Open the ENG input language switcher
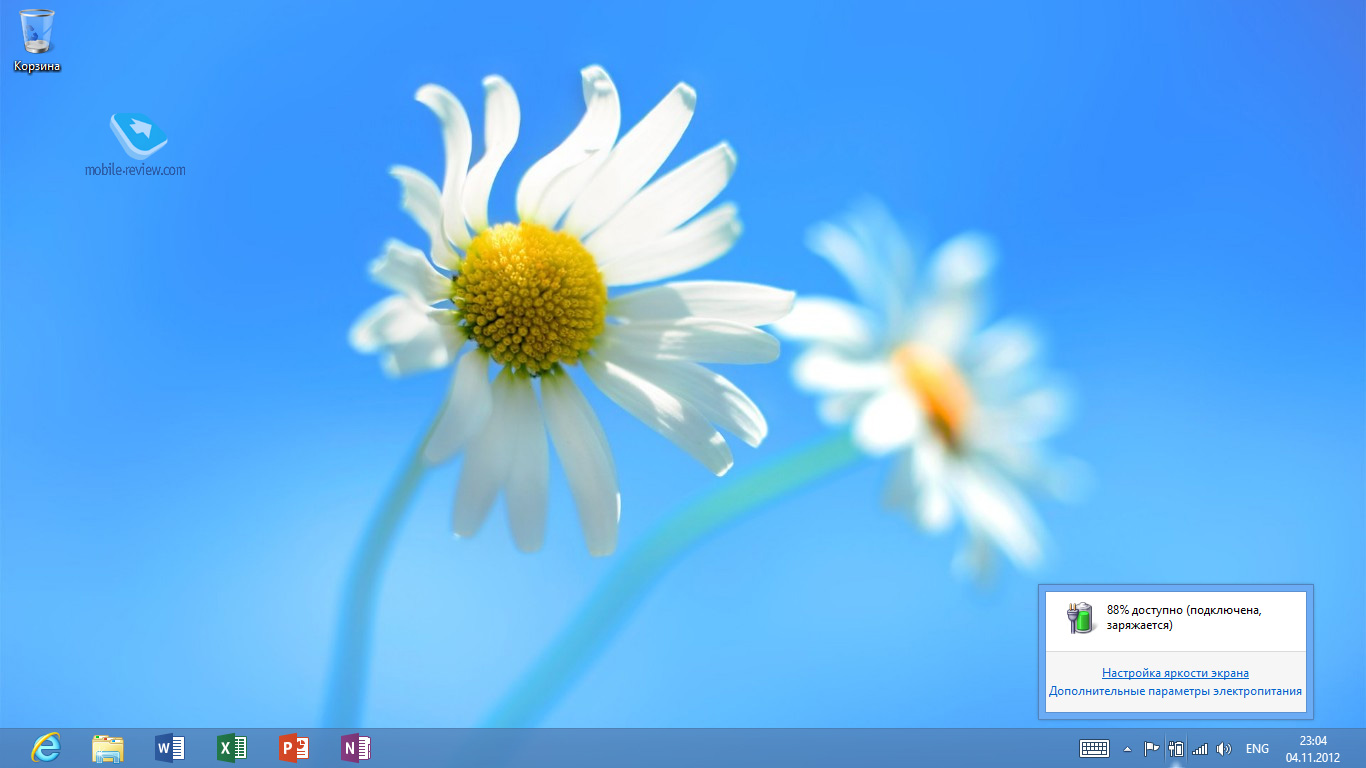This screenshot has width=1366, height=768. pos(1257,748)
